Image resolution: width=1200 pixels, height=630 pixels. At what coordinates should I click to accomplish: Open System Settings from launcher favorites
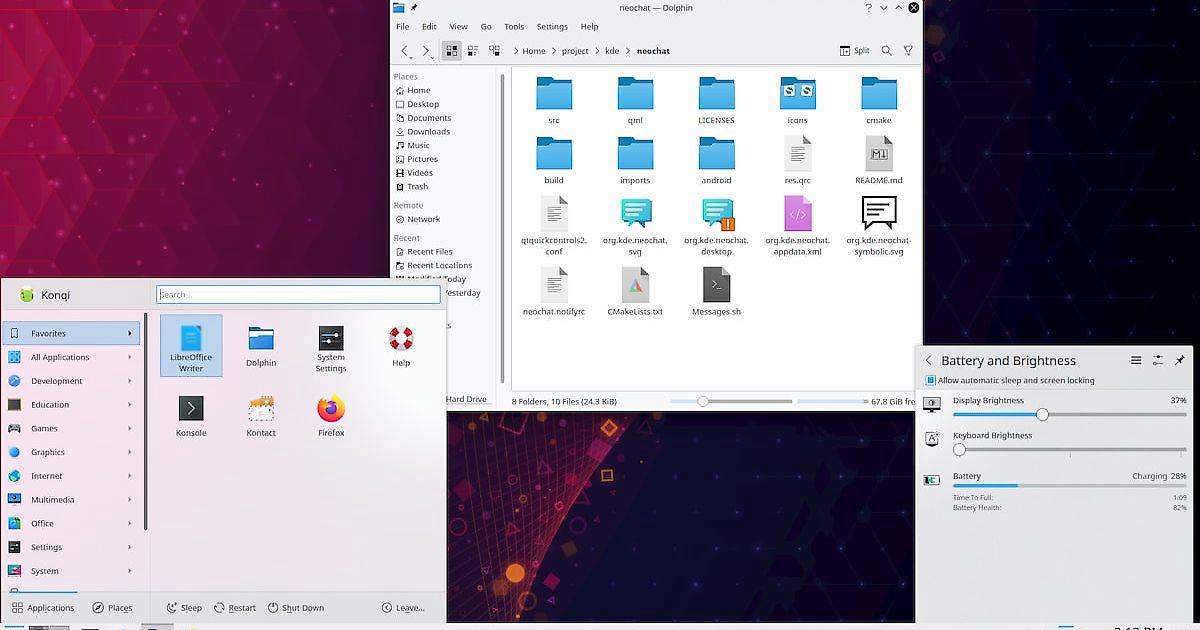pos(331,348)
